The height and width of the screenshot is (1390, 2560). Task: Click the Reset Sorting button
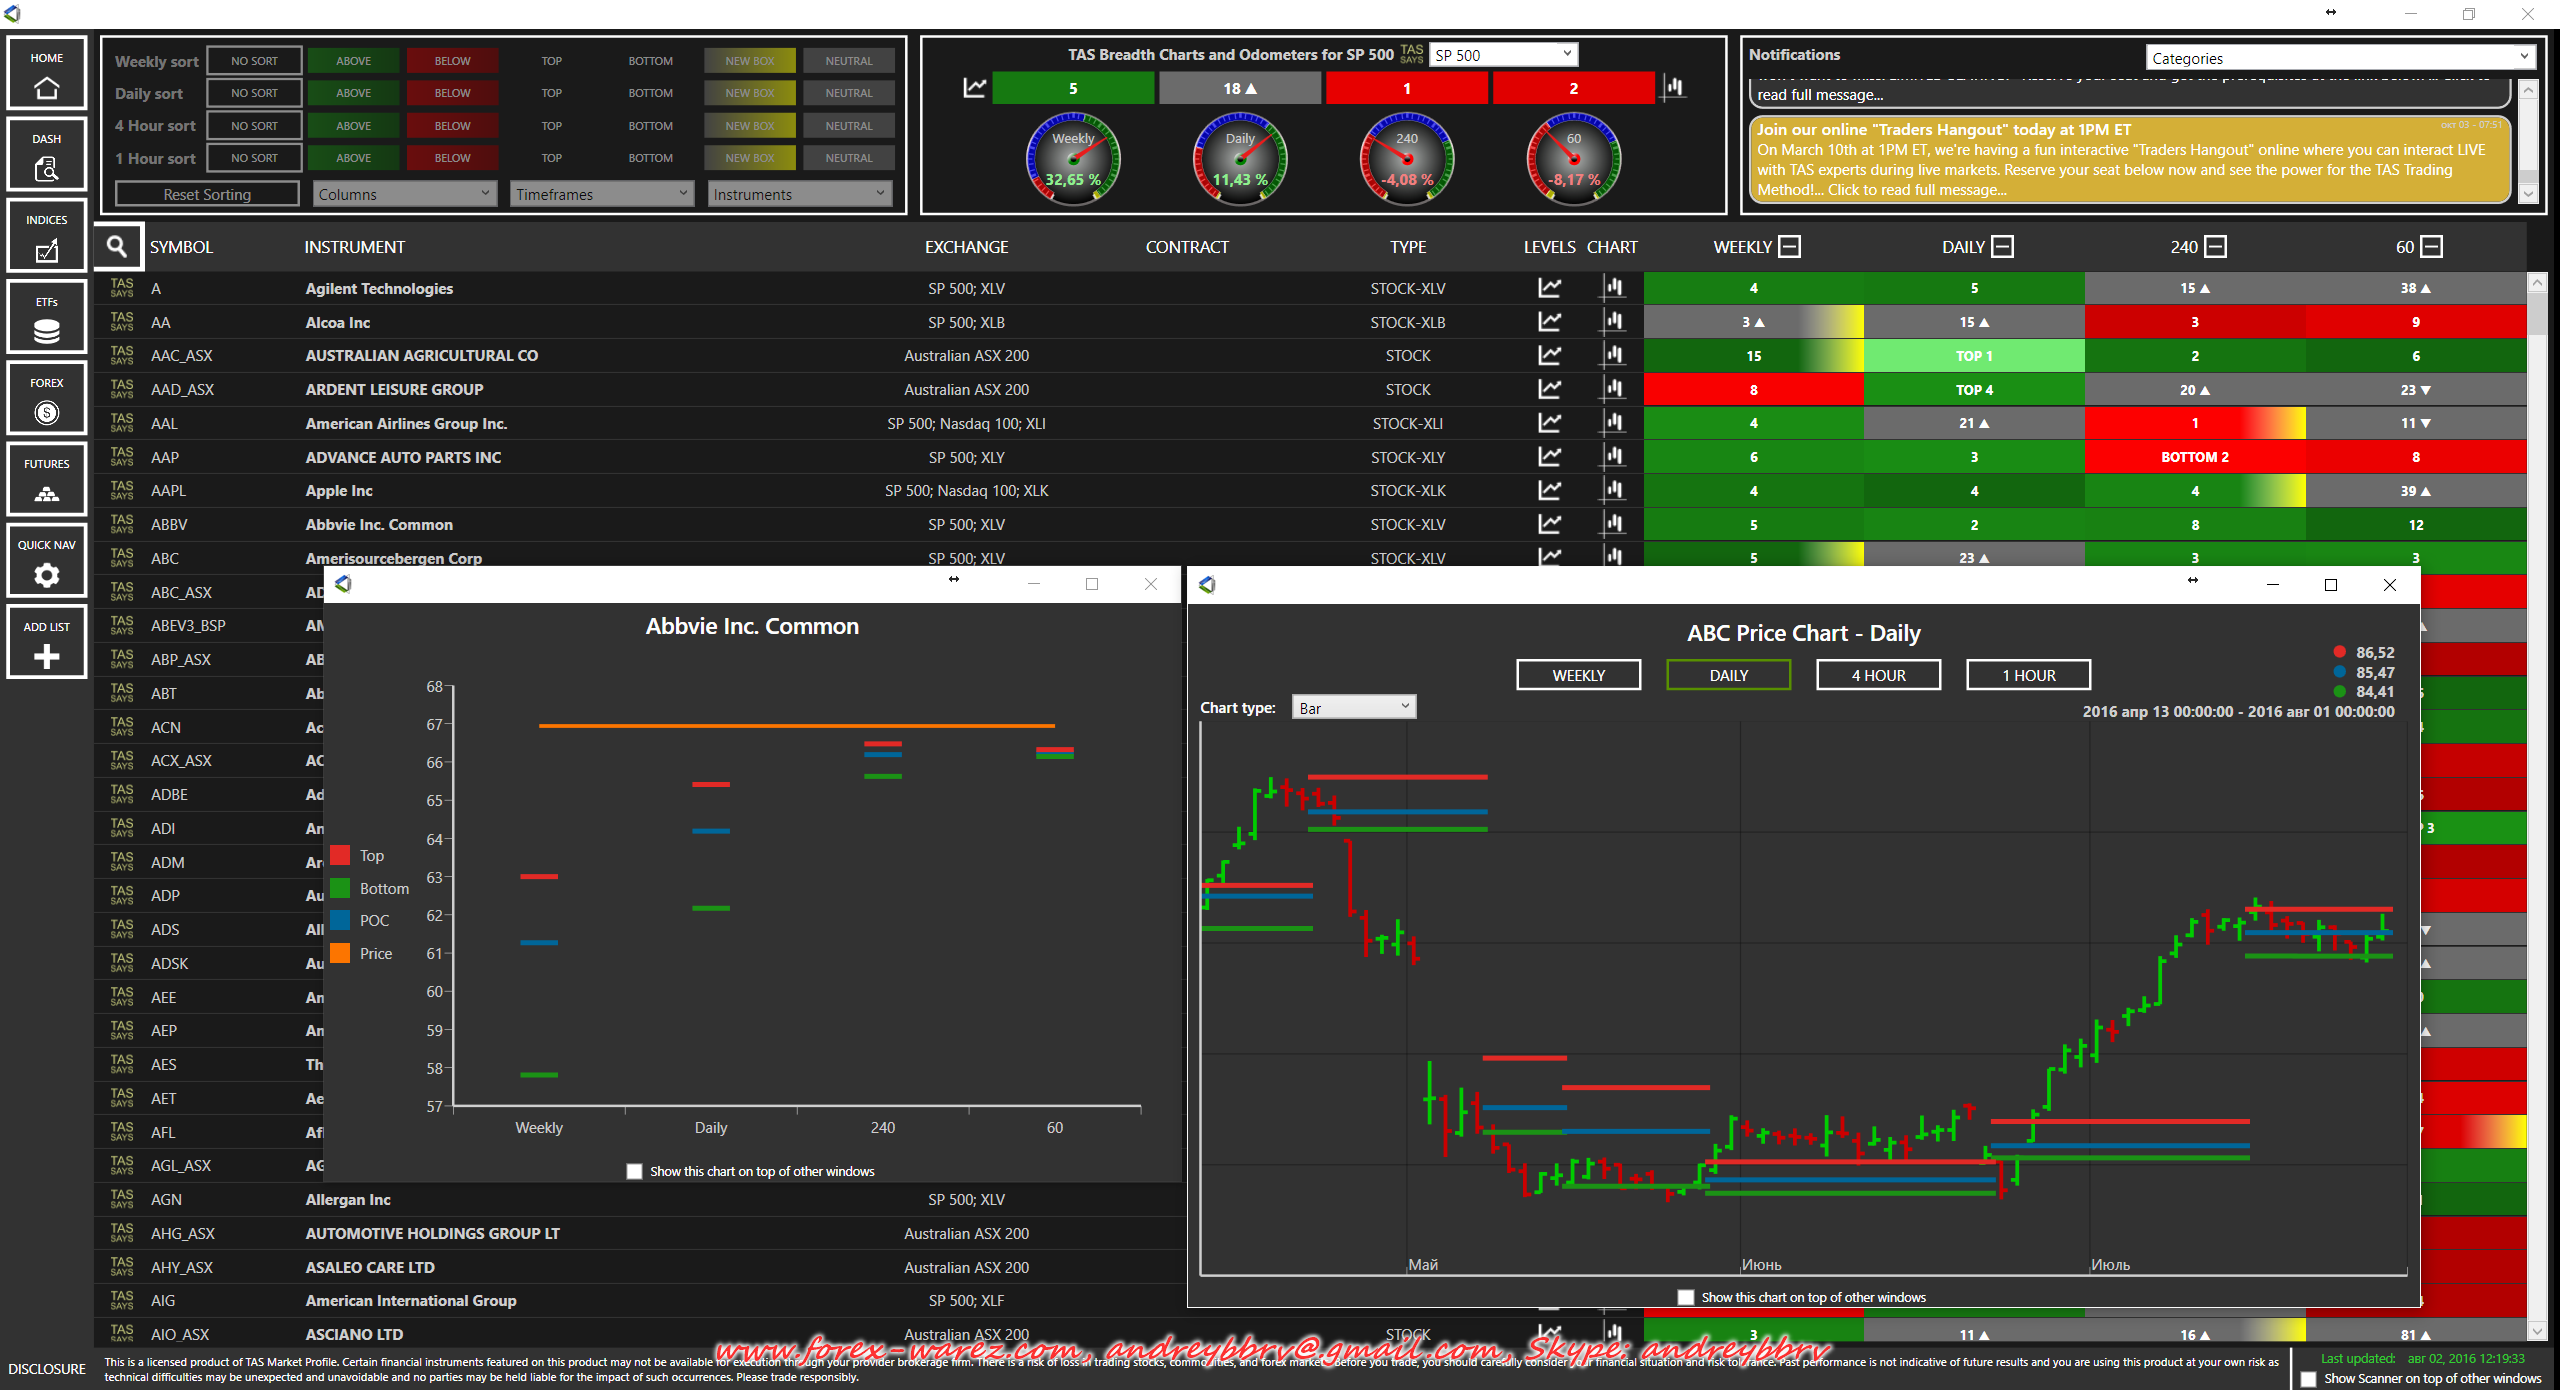pyautogui.click(x=207, y=194)
